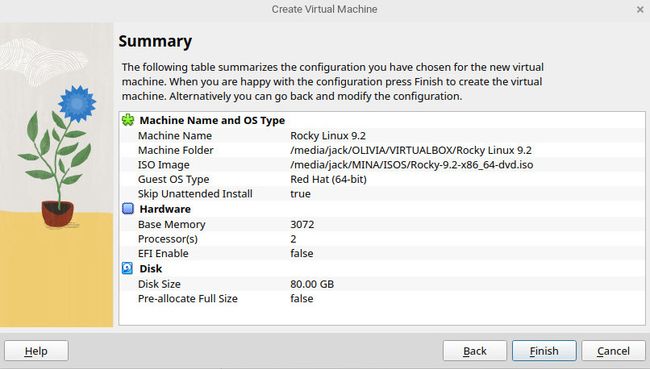
Task: Select the ISO Image label
Action: pos(163,165)
